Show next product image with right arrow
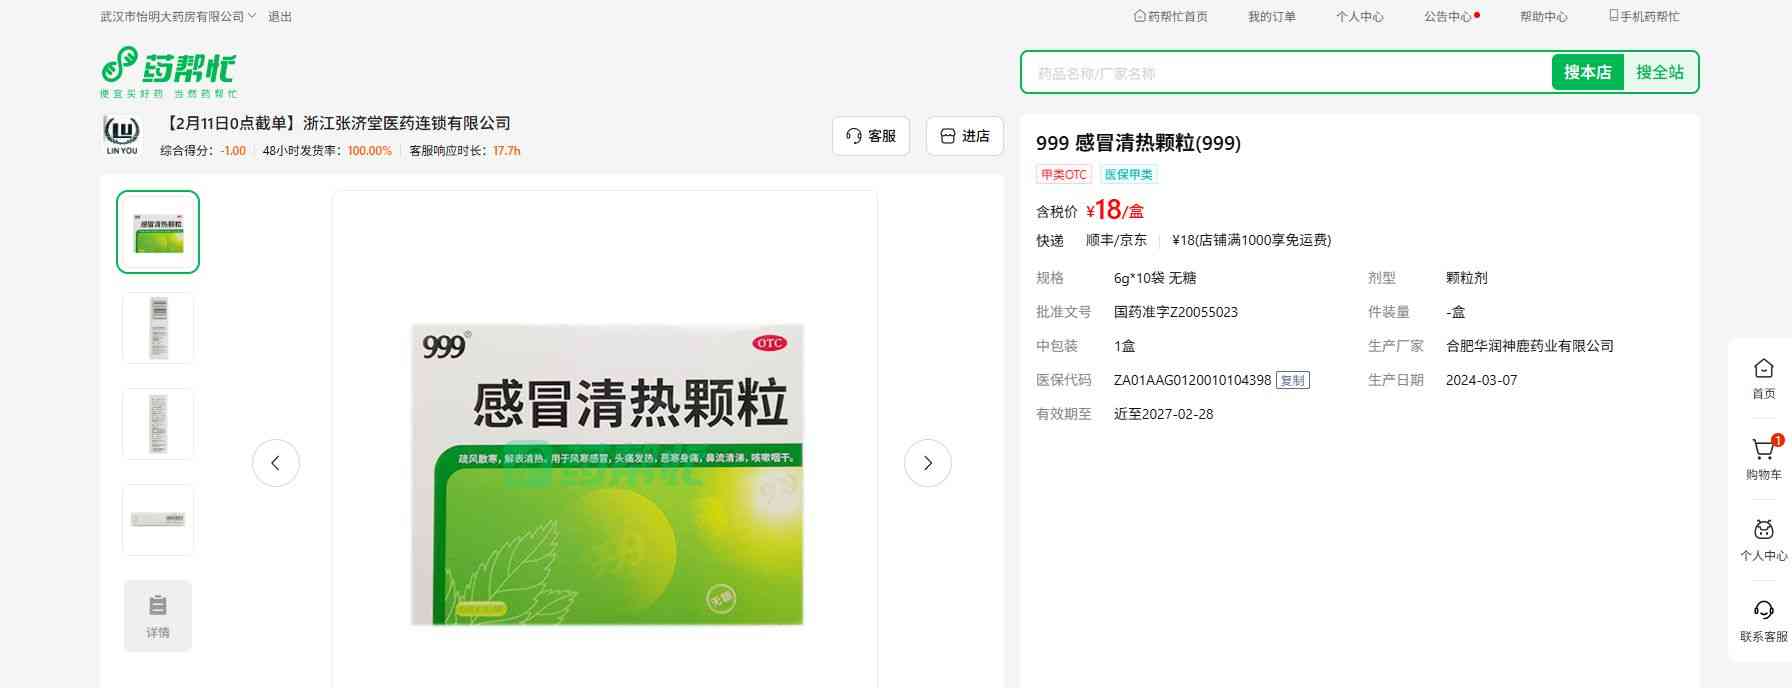Image resolution: width=1792 pixels, height=688 pixels. (927, 463)
